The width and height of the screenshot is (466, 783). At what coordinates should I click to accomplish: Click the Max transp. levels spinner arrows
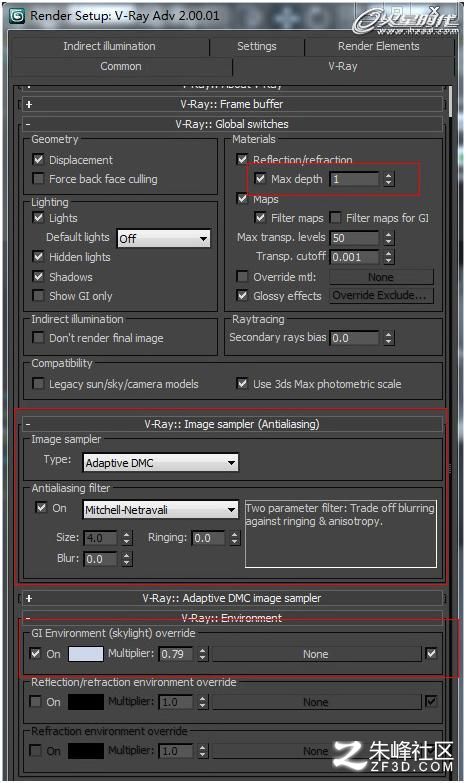click(389, 238)
